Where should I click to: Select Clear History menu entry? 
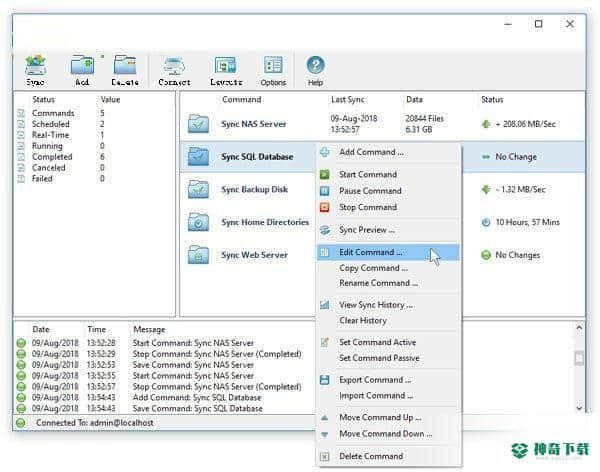[363, 320]
